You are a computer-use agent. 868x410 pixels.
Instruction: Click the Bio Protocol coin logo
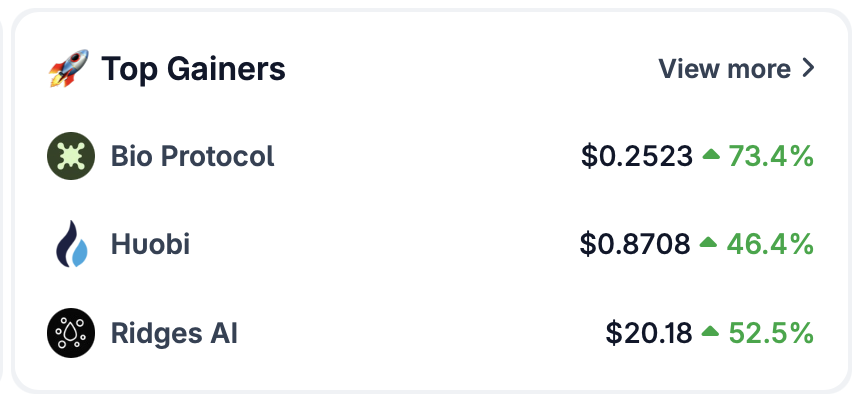pyautogui.click(x=71, y=156)
